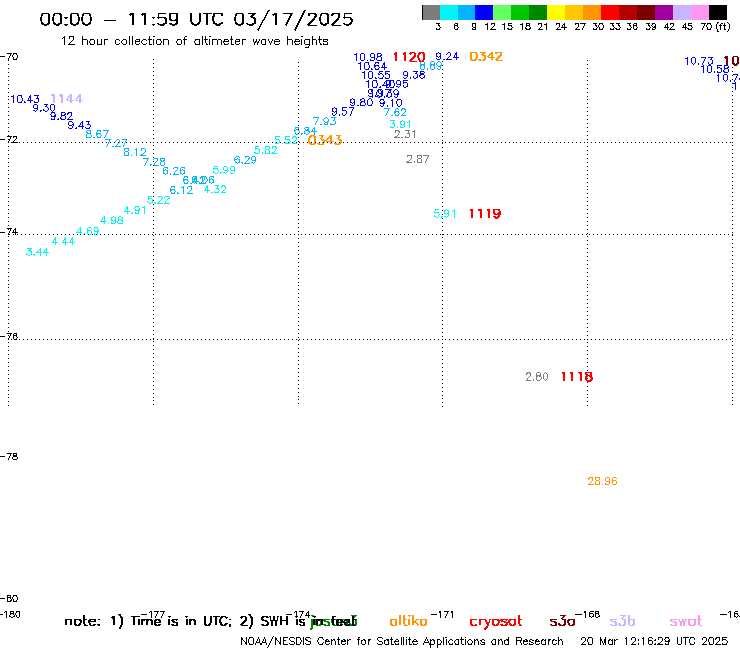The height and width of the screenshot is (650, 740).
Task: Click the wave height value '5.91'
Action: point(445,214)
